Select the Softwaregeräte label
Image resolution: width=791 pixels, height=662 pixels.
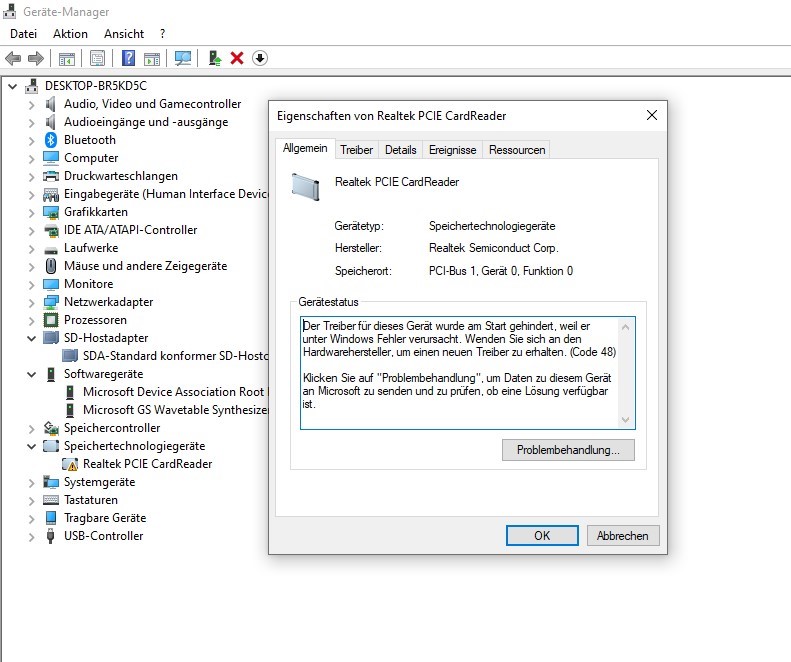(103, 374)
